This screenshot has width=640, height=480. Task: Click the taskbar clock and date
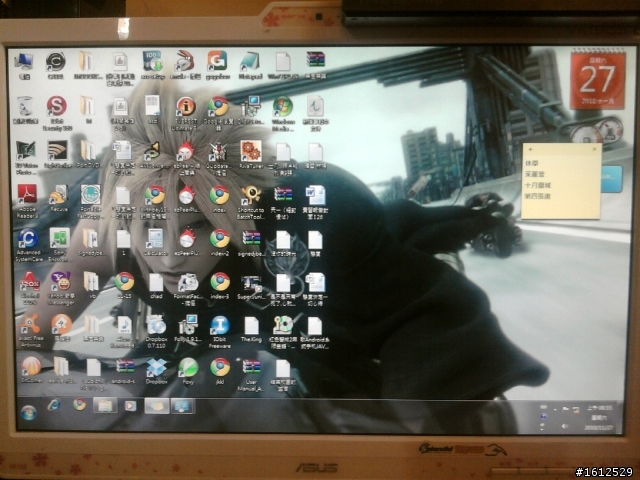pos(598,417)
